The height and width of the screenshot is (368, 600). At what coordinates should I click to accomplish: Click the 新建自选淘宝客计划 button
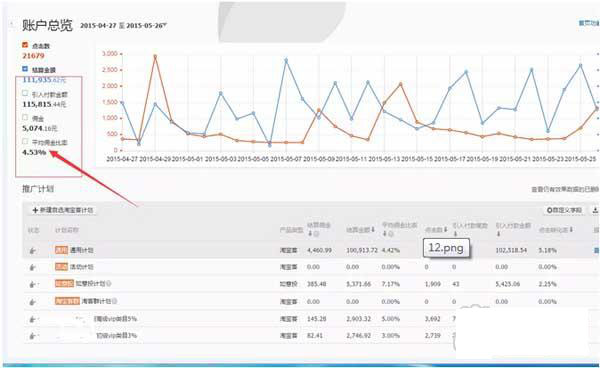pos(63,210)
